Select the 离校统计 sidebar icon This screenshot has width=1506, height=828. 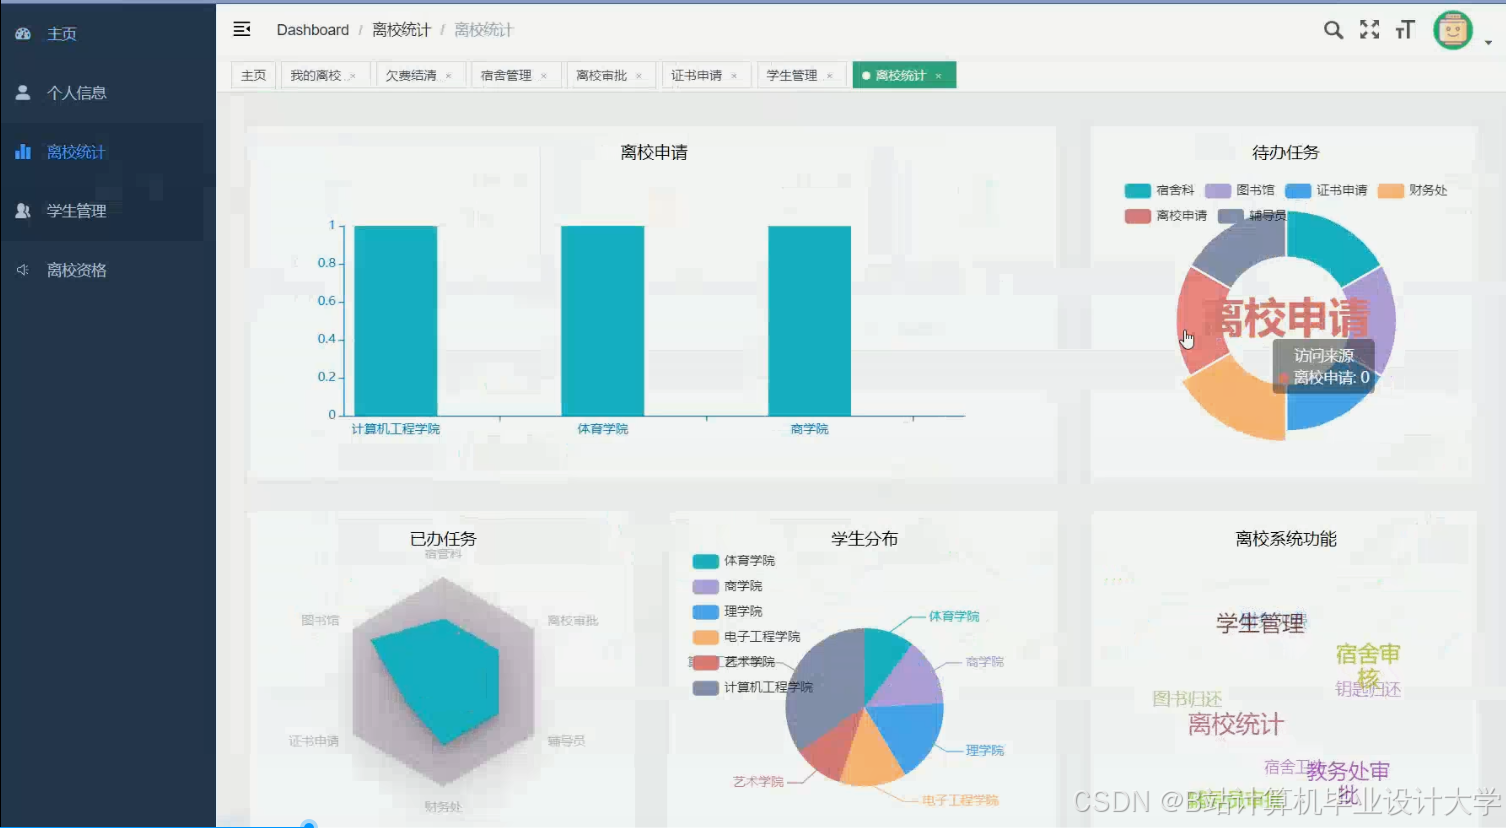(22, 151)
